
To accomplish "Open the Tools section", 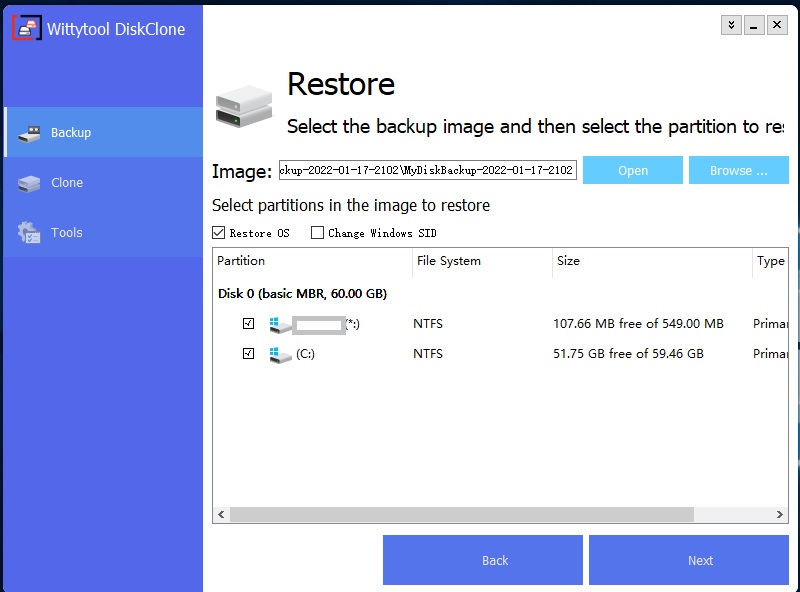I will click(x=104, y=232).
